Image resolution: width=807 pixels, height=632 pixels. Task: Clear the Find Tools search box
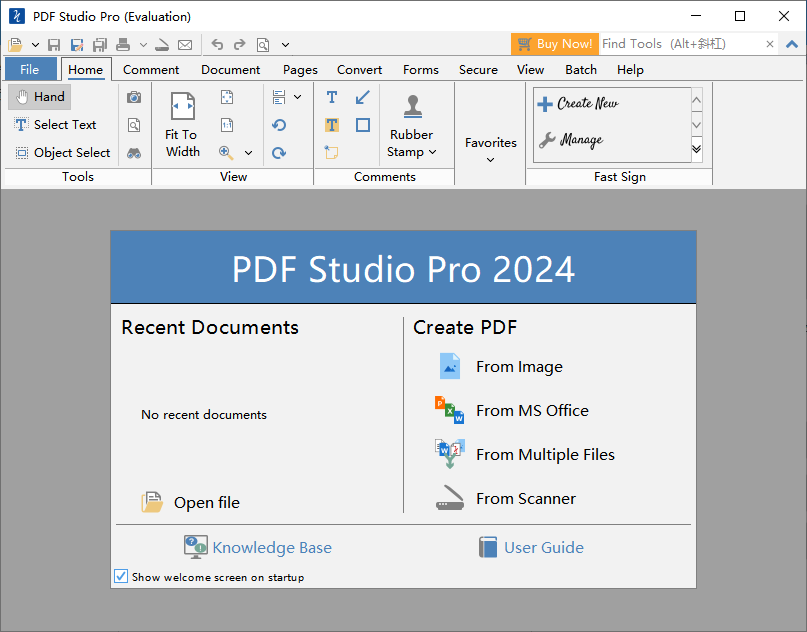click(770, 44)
